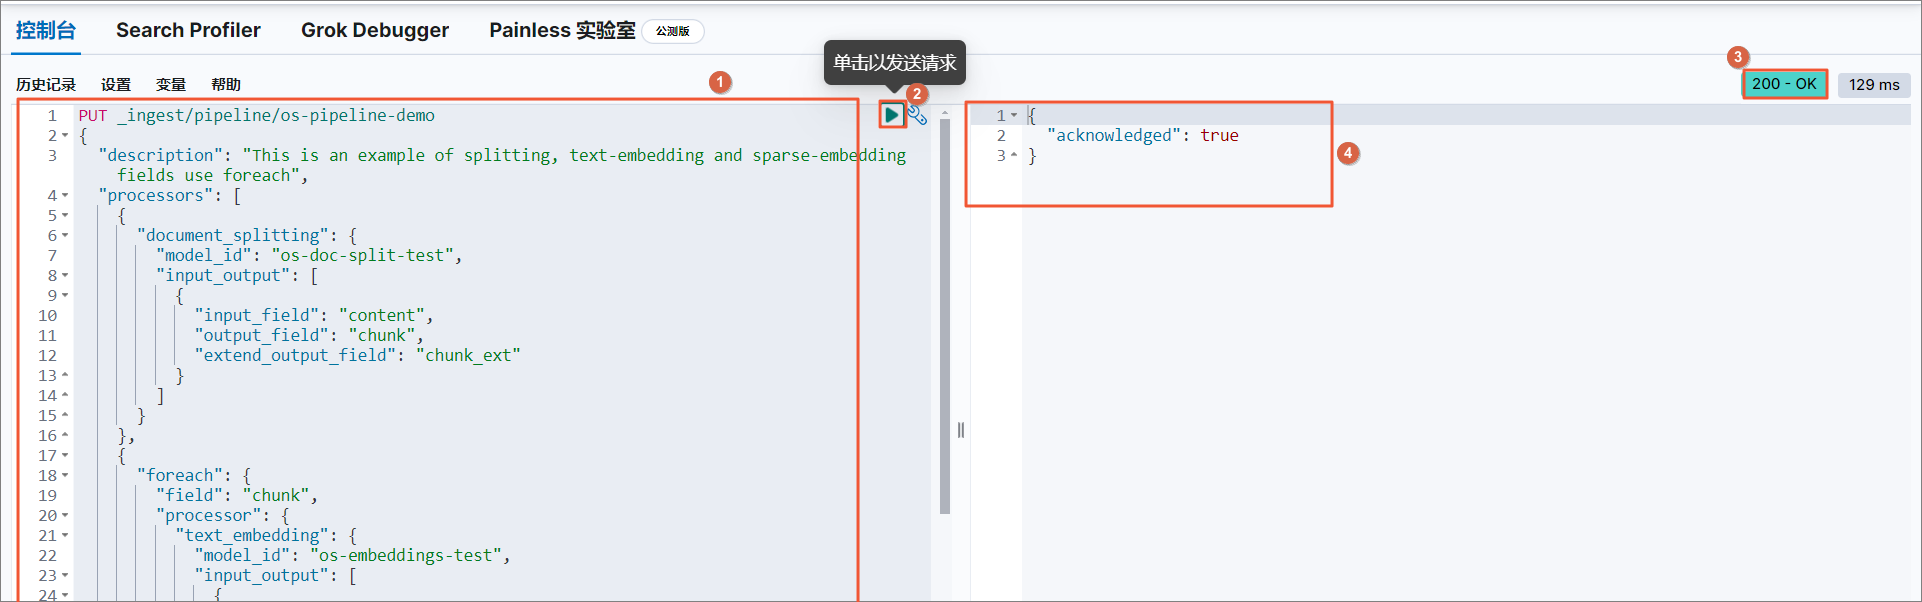
Task: Click the green send request play icon
Action: (891, 115)
